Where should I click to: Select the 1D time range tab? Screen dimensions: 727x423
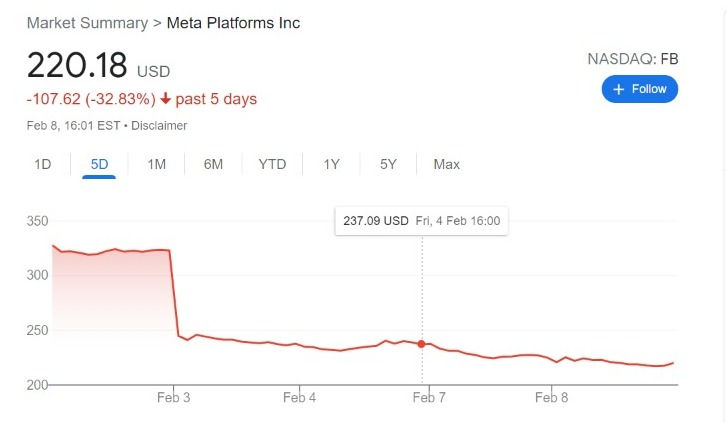43,164
